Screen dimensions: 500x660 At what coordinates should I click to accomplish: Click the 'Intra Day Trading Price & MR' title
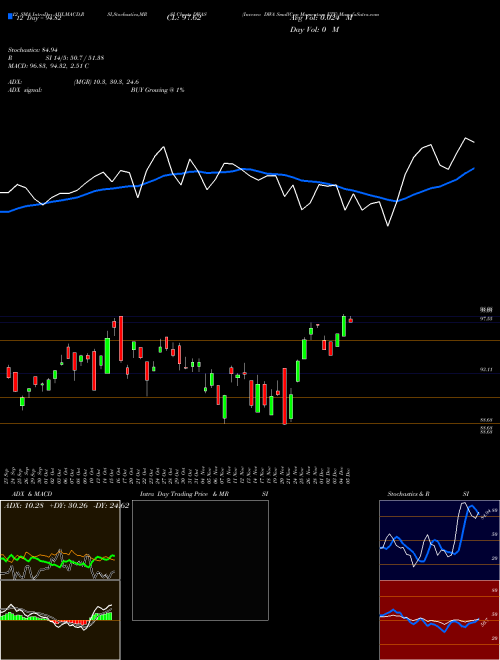pyautogui.click(x=184, y=494)
